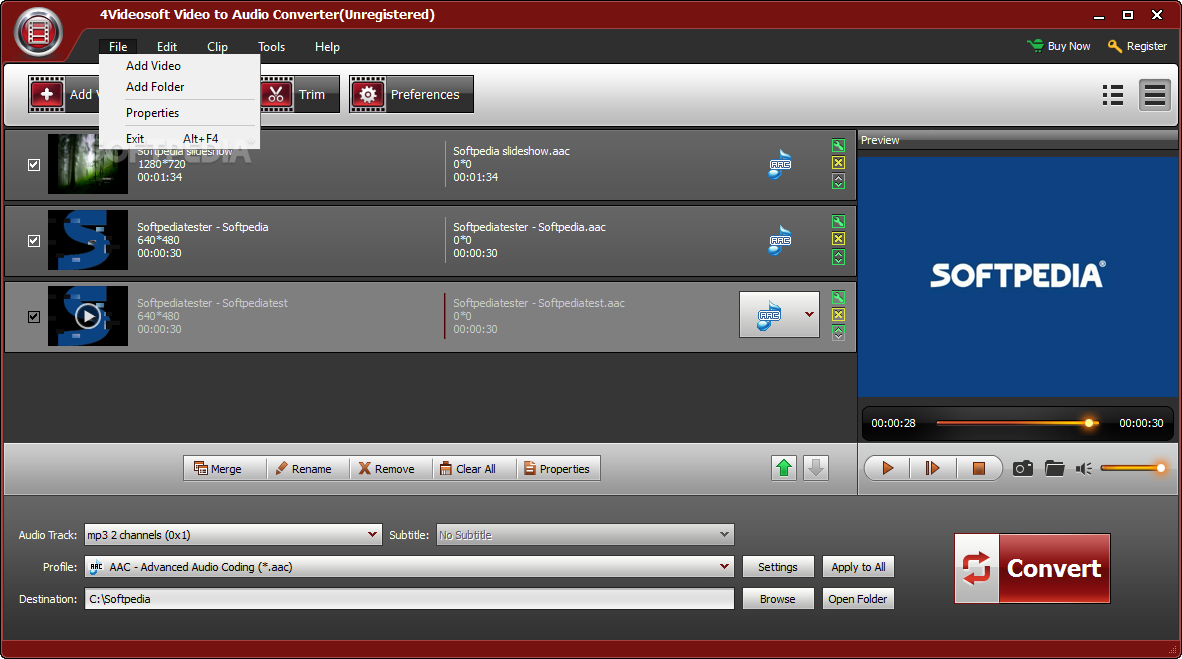Screen dimensions: 1182x659
Task: Open Preferences from the toolbar
Action: click(x=411, y=94)
